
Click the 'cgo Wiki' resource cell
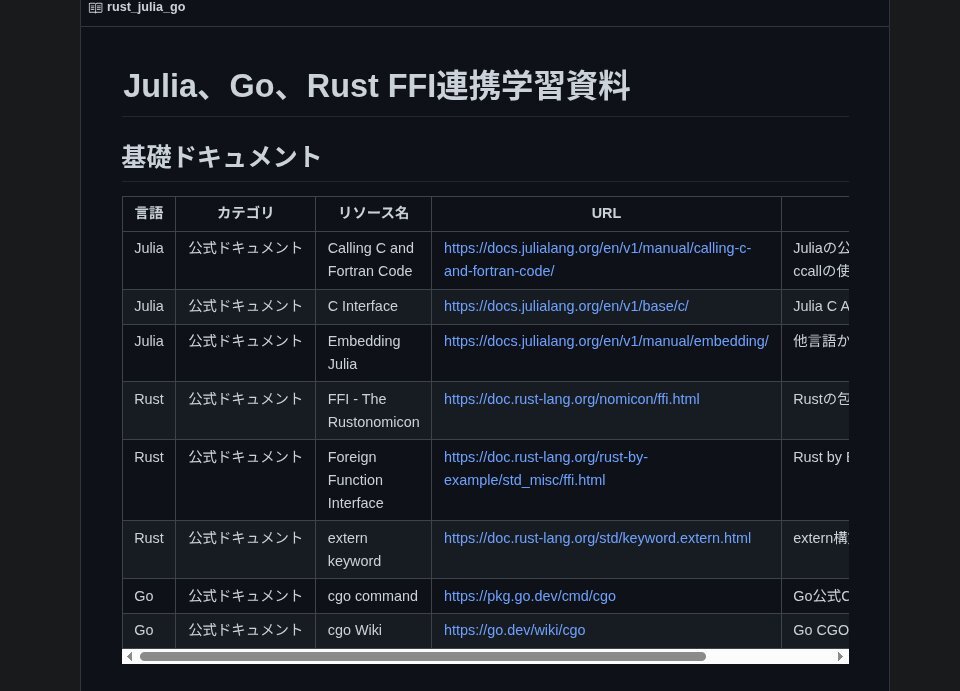tap(373, 631)
